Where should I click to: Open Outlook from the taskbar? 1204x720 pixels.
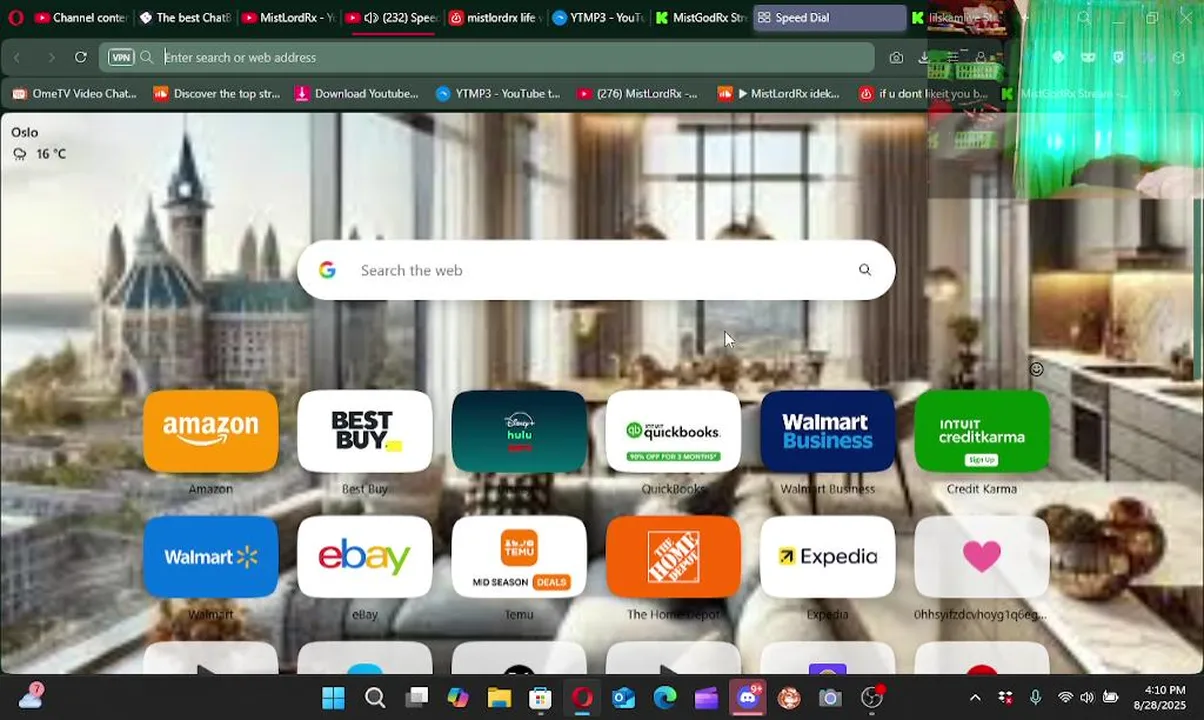pos(624,697)
